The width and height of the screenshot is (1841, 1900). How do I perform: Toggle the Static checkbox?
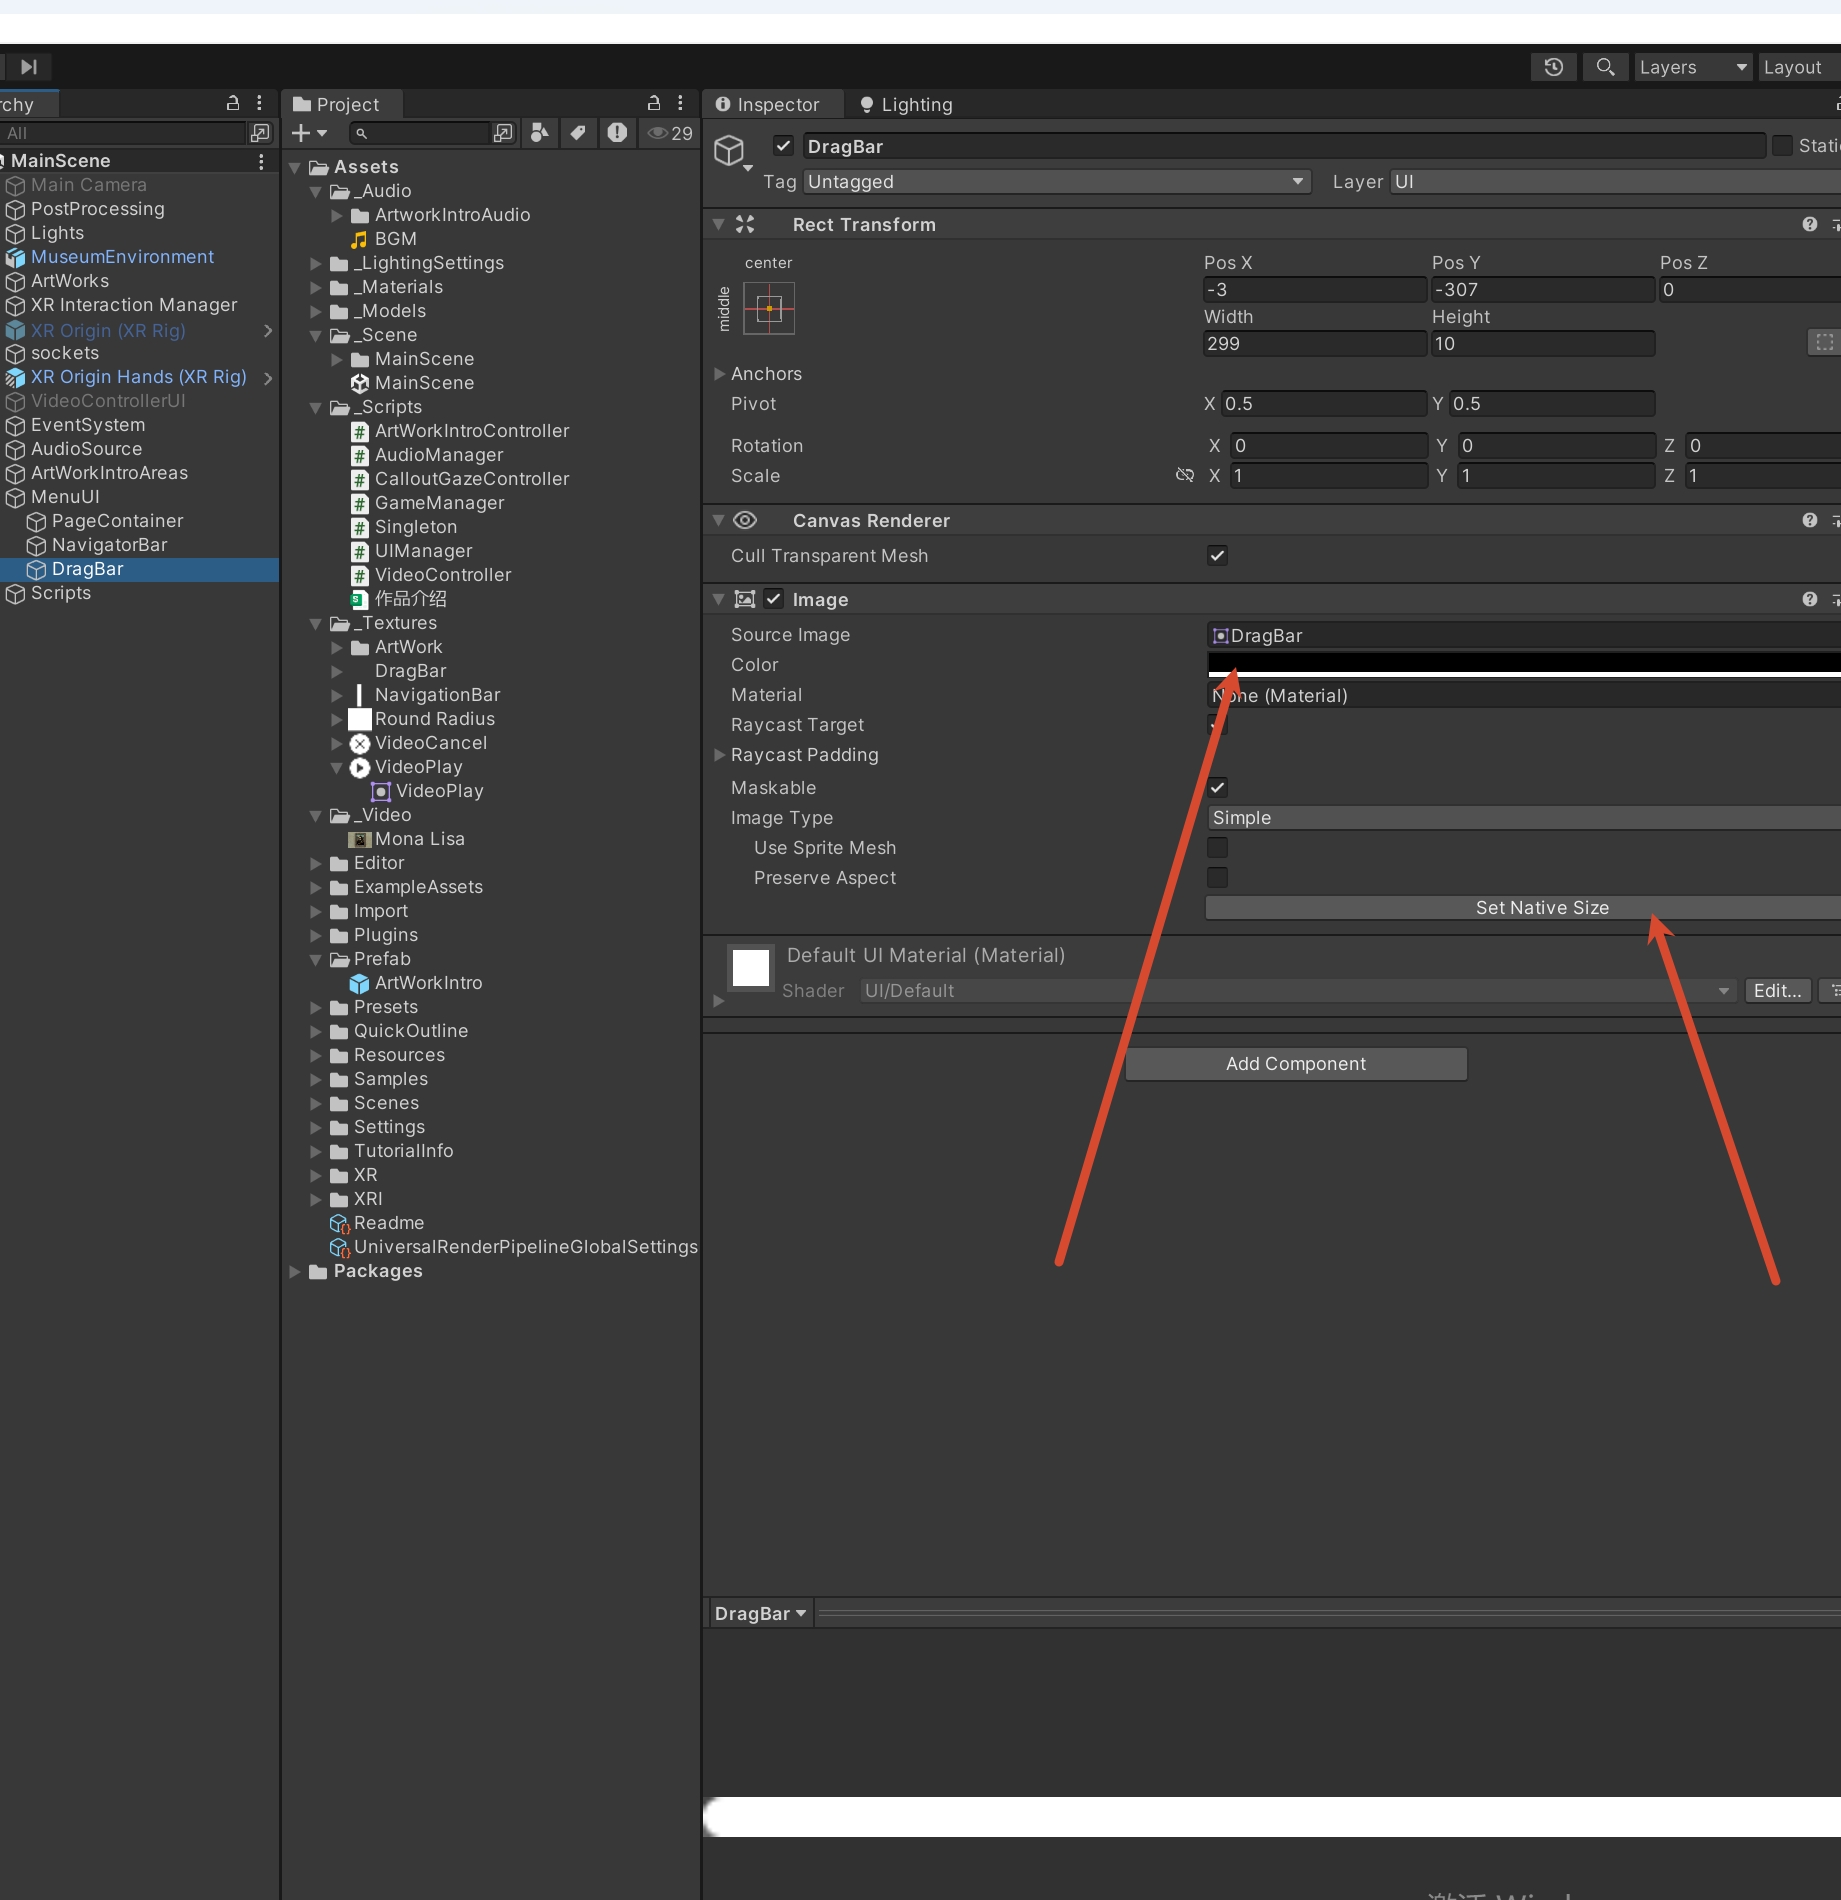(1782, 146)
